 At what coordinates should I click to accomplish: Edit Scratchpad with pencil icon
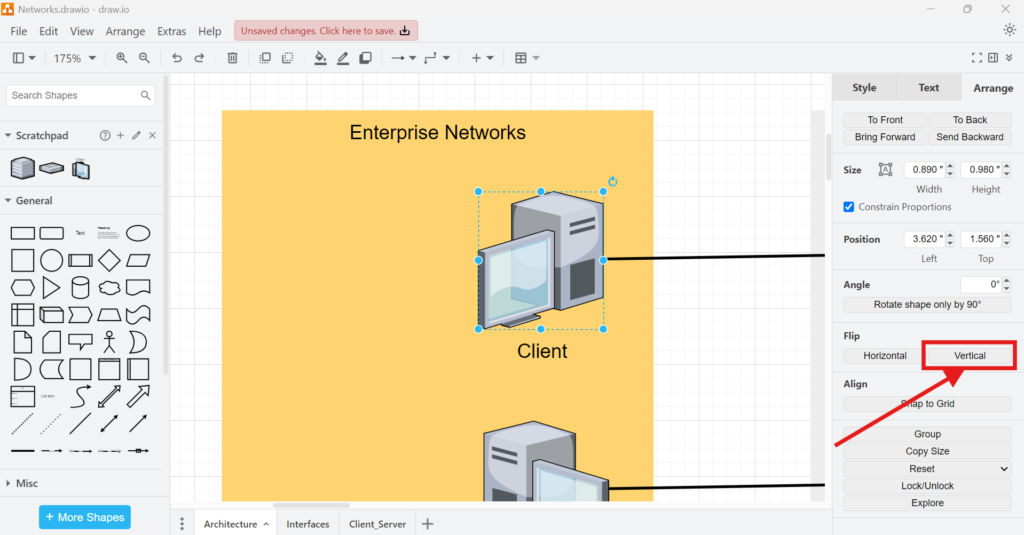coord(136,135)
